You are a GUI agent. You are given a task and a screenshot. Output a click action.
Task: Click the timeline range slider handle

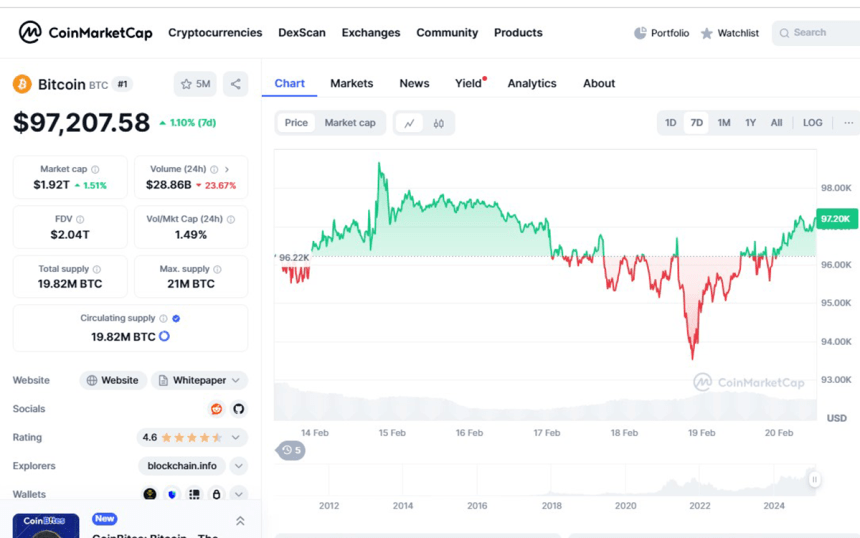point(814,480)
